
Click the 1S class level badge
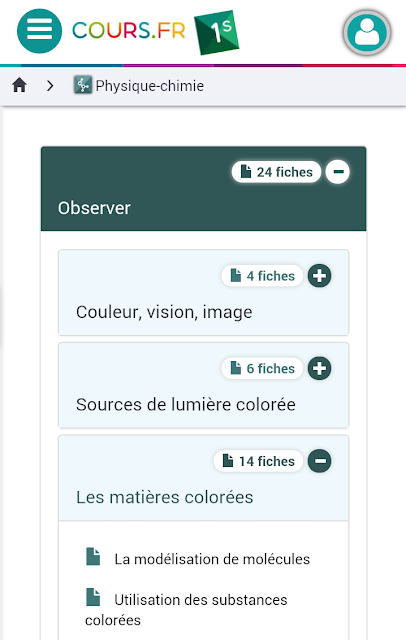click(217, 32)
